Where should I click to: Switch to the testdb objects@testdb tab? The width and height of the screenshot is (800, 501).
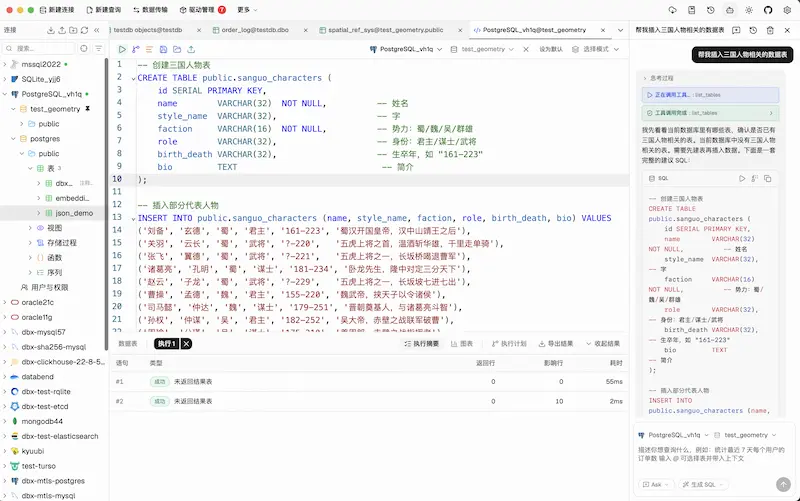pyautogui.click(x=147, y=30)
